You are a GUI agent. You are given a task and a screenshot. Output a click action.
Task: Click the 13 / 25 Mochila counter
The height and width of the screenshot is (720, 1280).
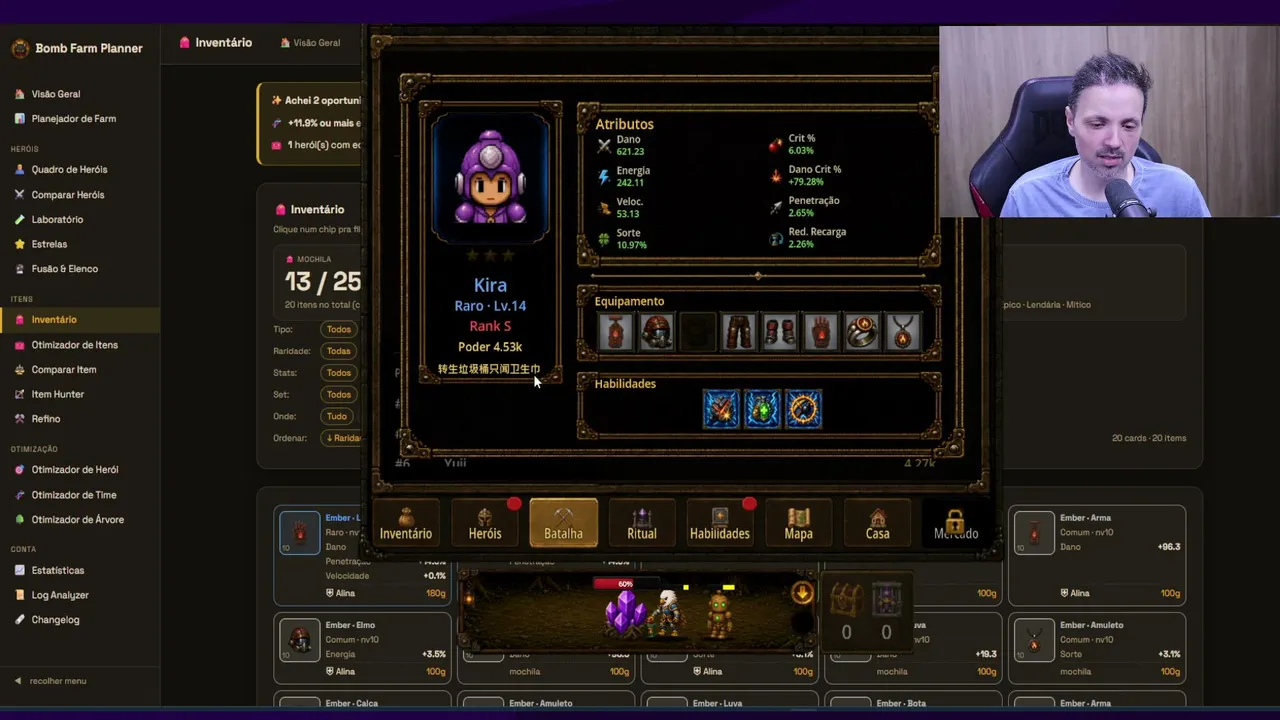coord(323,281)
